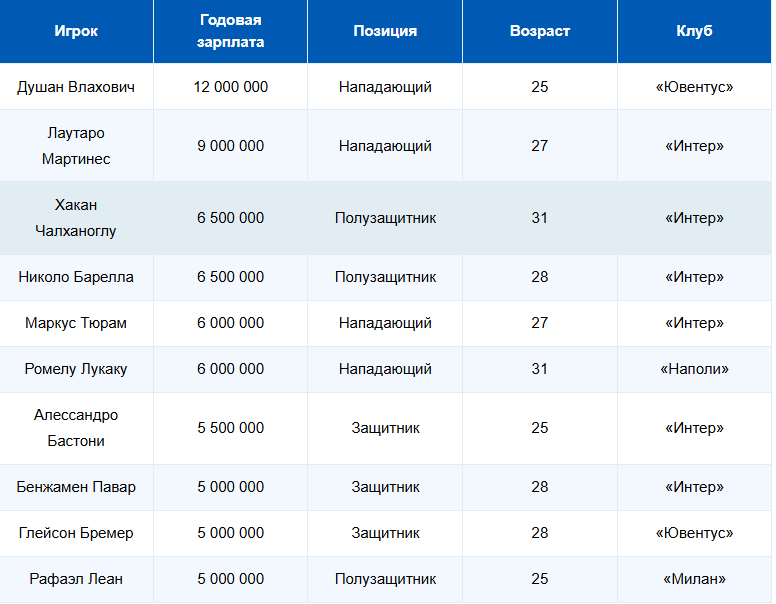The image size is (776, 604).
Task: Click the position in the Николо Барелла row
Action: [x=385, y=277]
